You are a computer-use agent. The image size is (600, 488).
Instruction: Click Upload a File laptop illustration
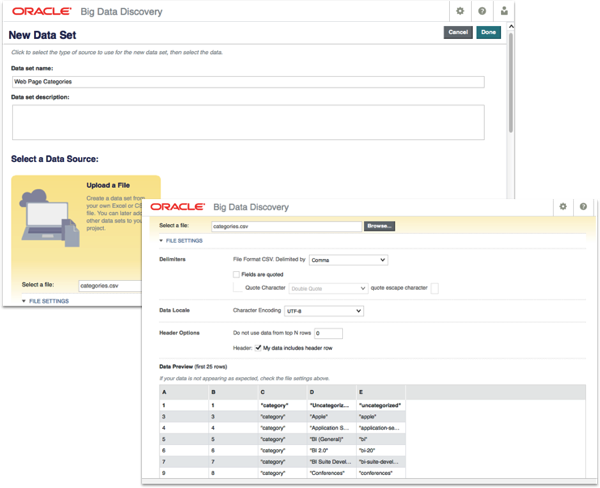(50, 218)
